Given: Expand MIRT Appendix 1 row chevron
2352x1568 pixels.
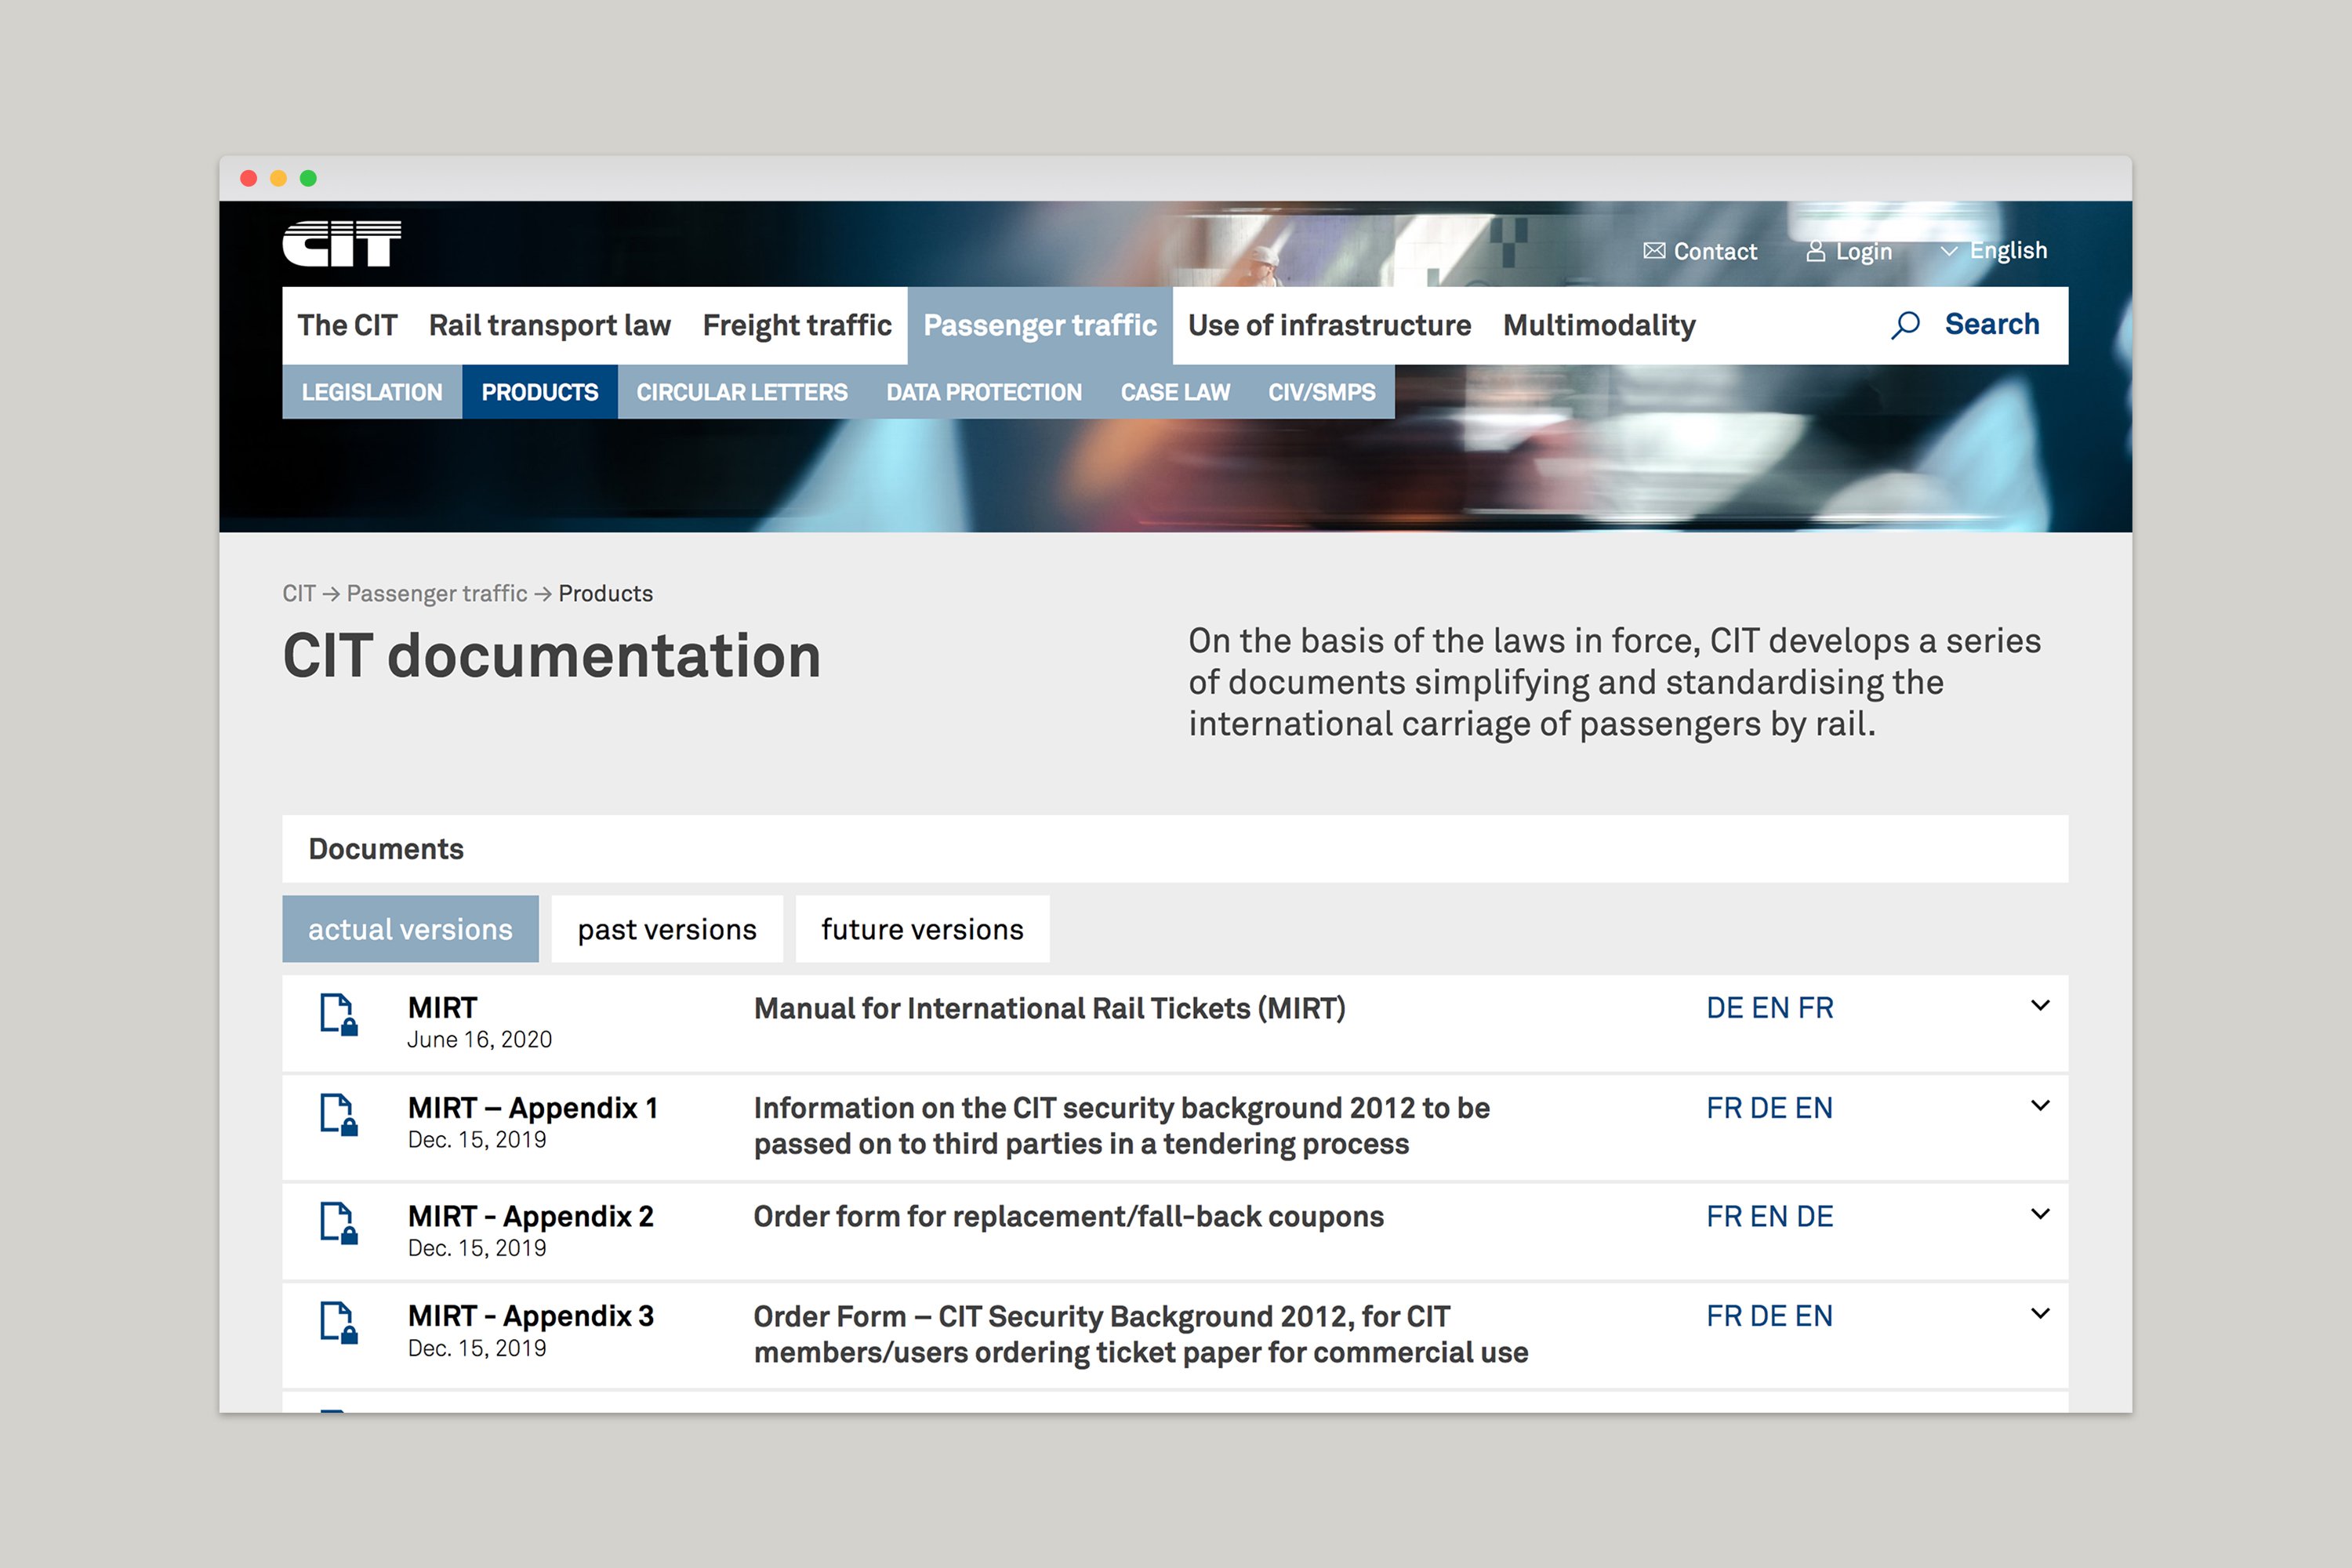Looking at the screenshot, I should click(x=2040, y=1106).
